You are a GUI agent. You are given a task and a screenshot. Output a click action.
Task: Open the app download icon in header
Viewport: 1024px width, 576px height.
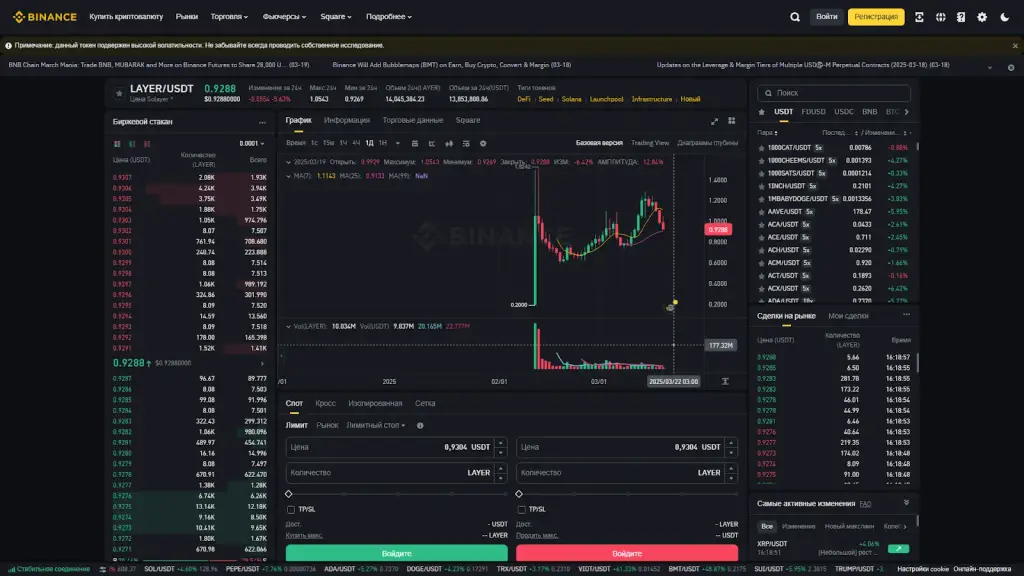point(919,17)
